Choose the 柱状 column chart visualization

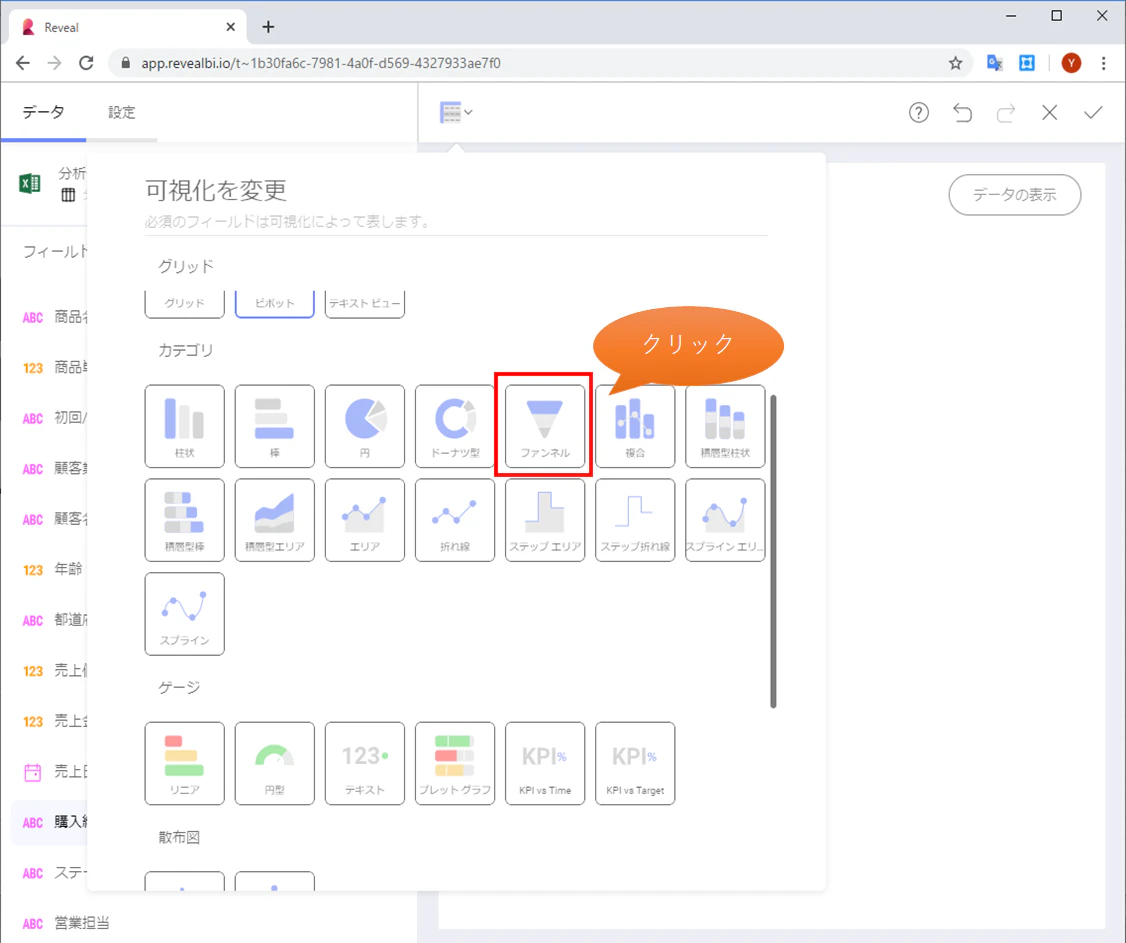[x=185, y=426]
